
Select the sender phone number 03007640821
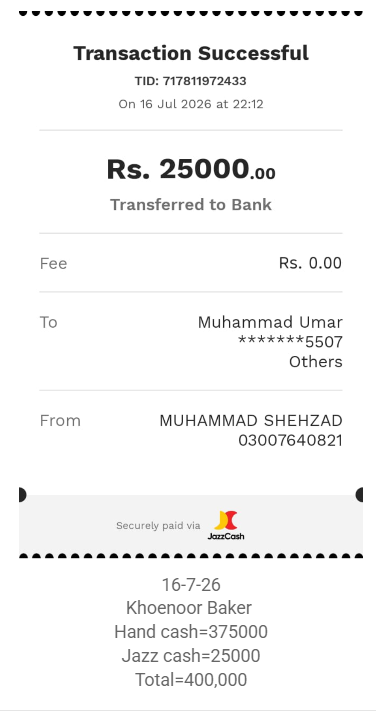[x=290, y=441]
